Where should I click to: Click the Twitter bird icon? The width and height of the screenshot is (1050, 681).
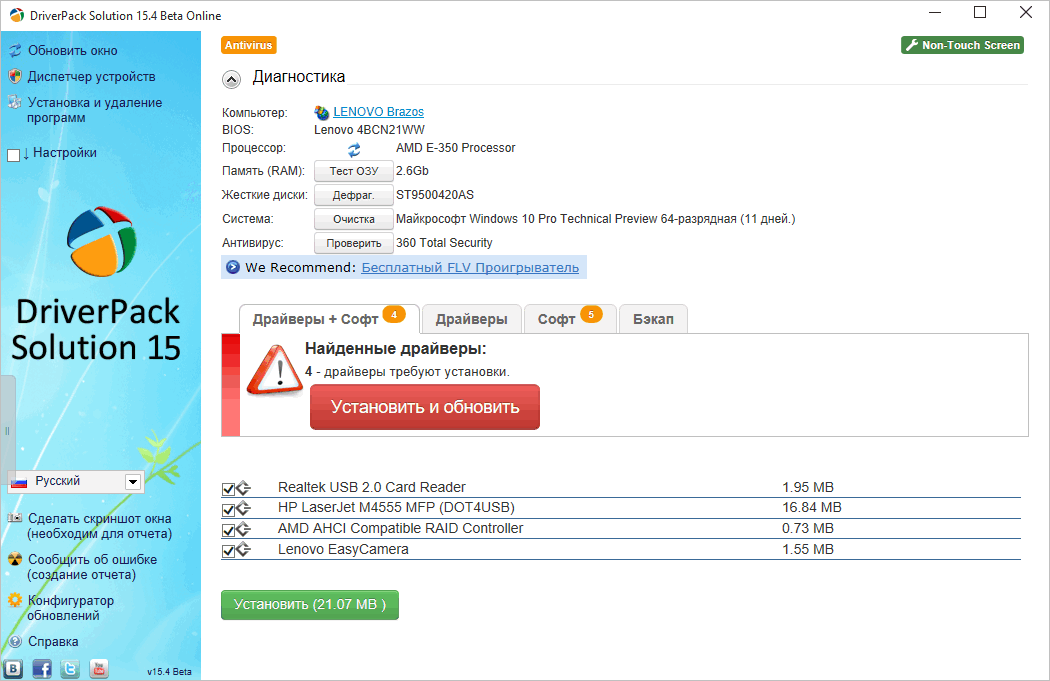(x=70, y=668)
